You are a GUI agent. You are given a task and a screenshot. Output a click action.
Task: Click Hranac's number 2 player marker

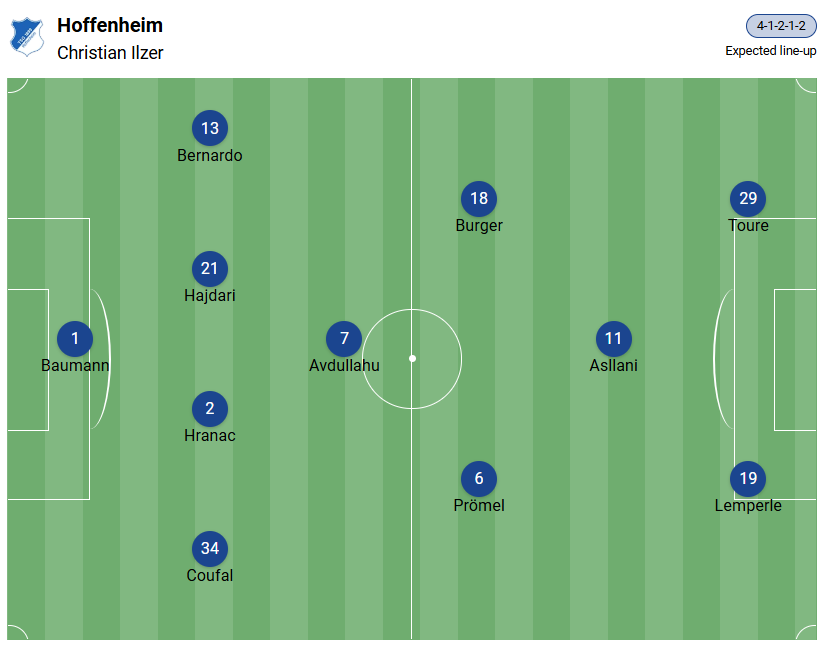pyautogui.click(x=210, y=409)
